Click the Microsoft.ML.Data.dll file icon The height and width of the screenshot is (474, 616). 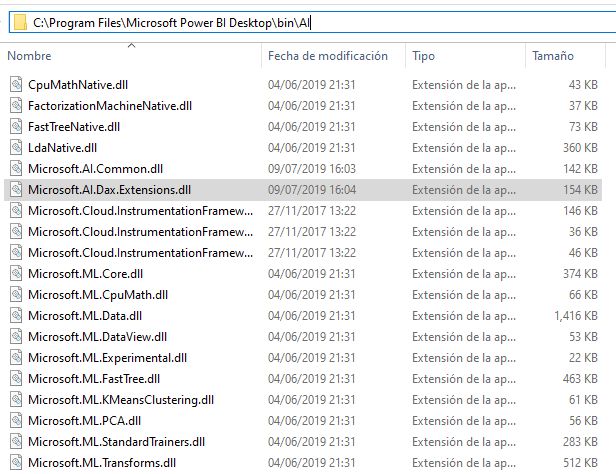click(16, 316)
